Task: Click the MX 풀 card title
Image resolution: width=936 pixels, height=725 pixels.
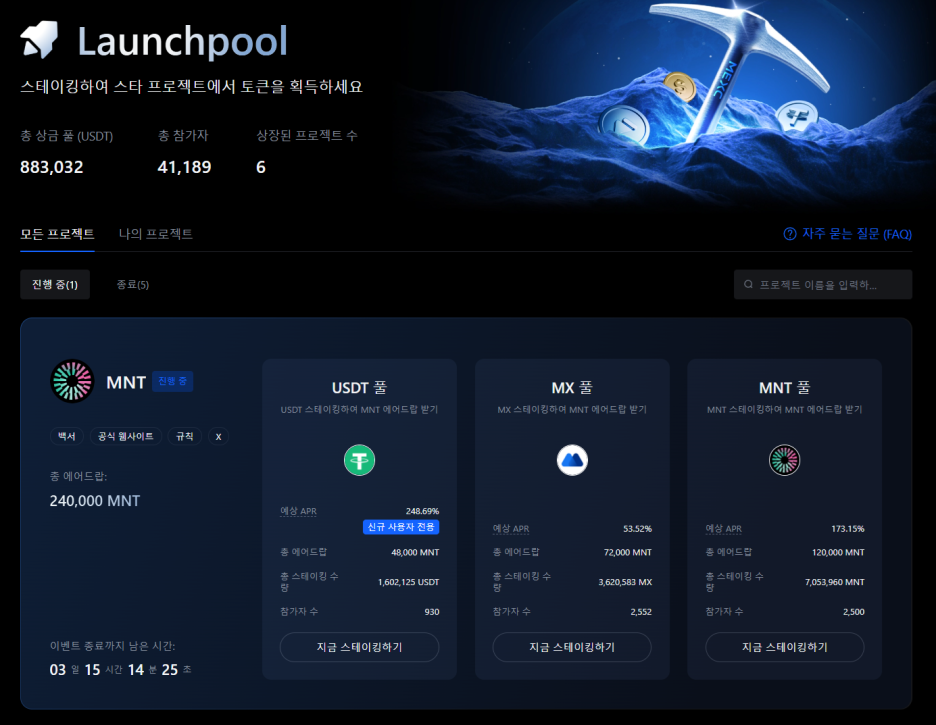Action: [x=572, y=388]
